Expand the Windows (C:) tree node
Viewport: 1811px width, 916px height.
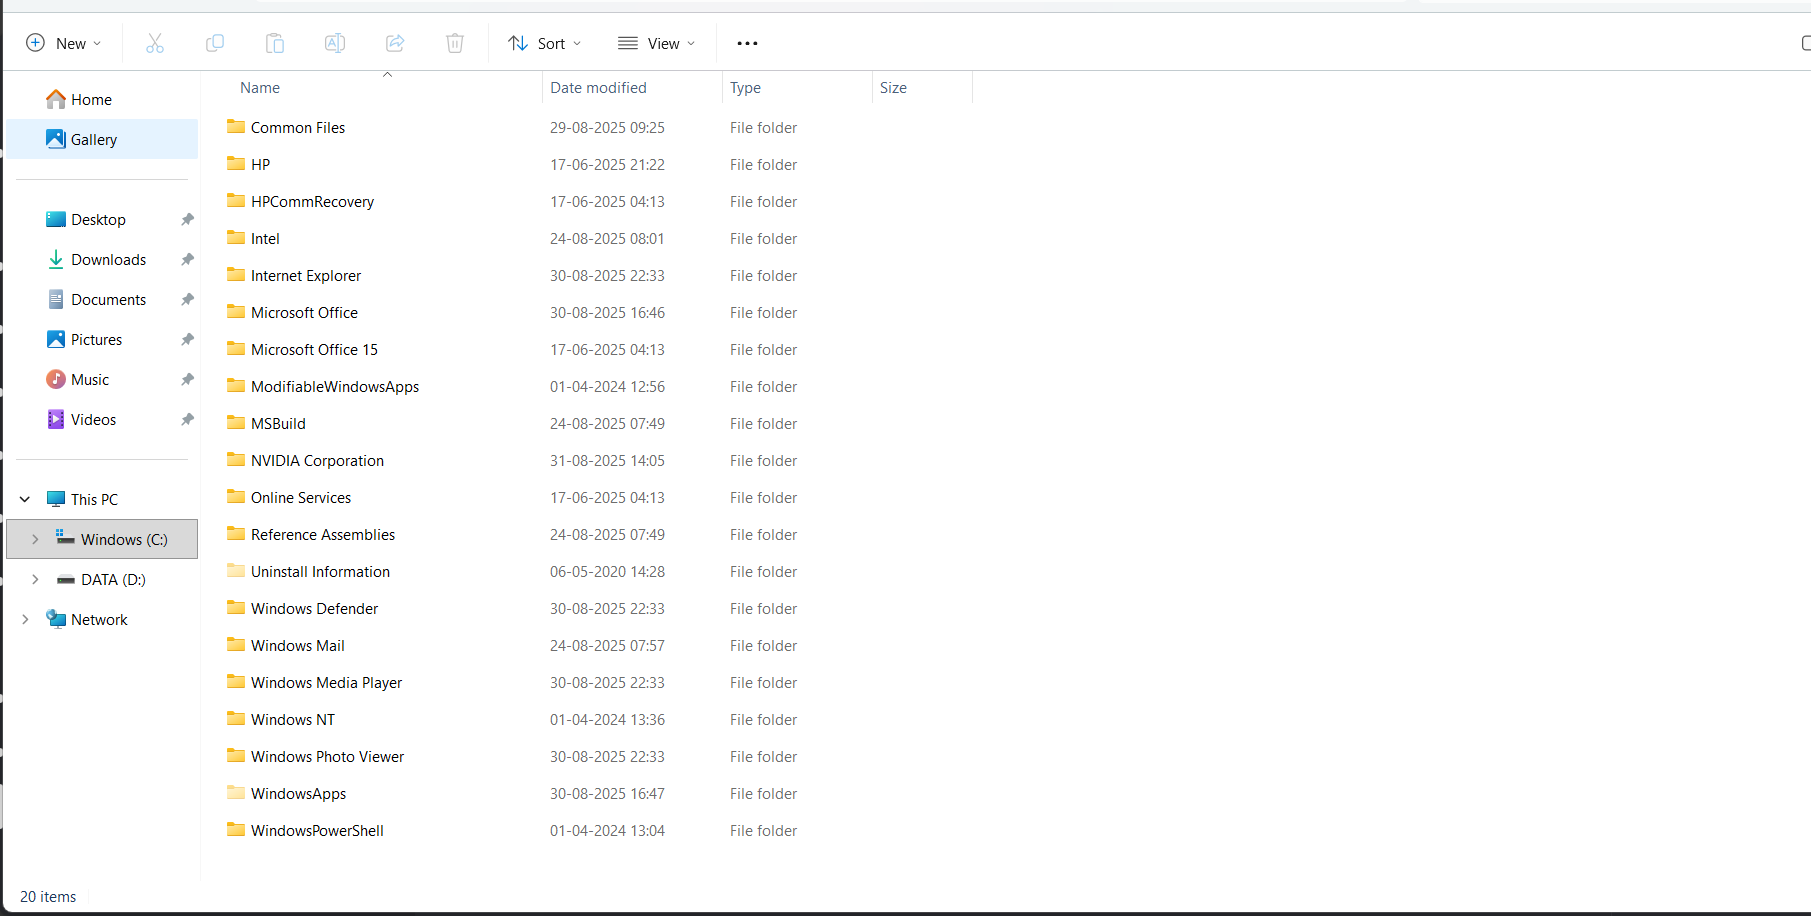35,539
